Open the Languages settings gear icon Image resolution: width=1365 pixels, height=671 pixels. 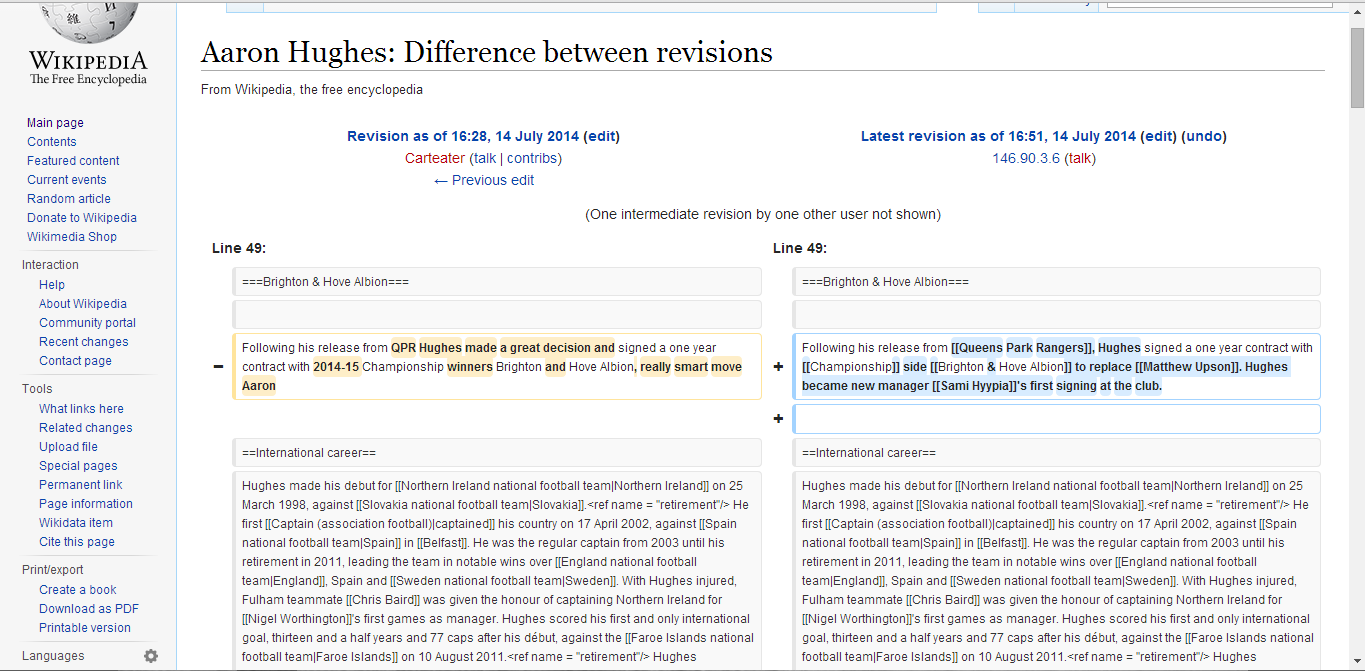[x=151, y=656]
